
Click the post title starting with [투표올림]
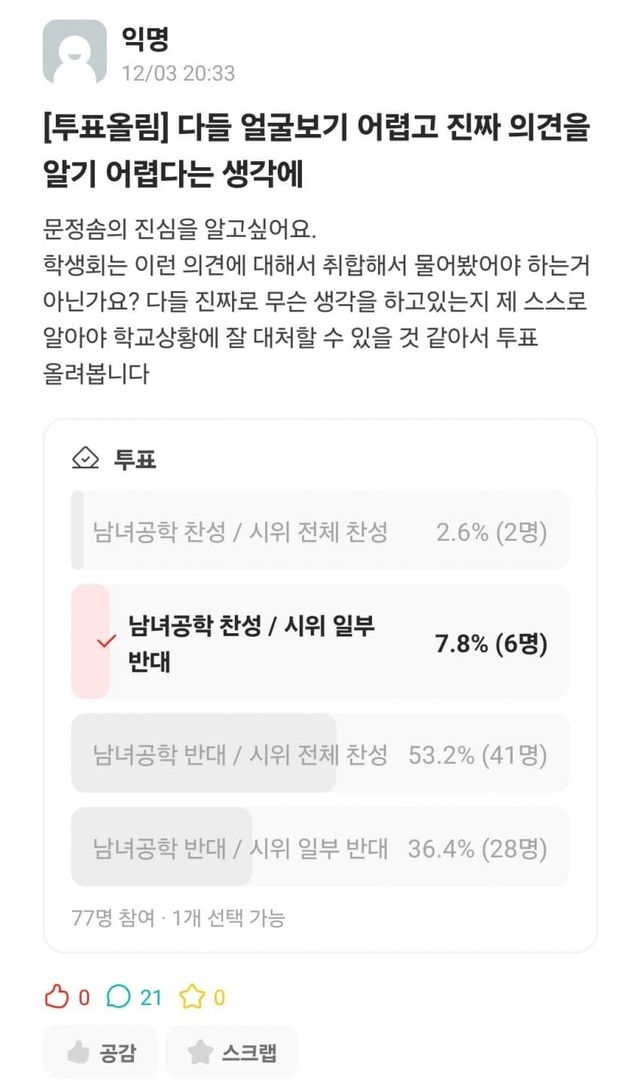coord(318,149)
